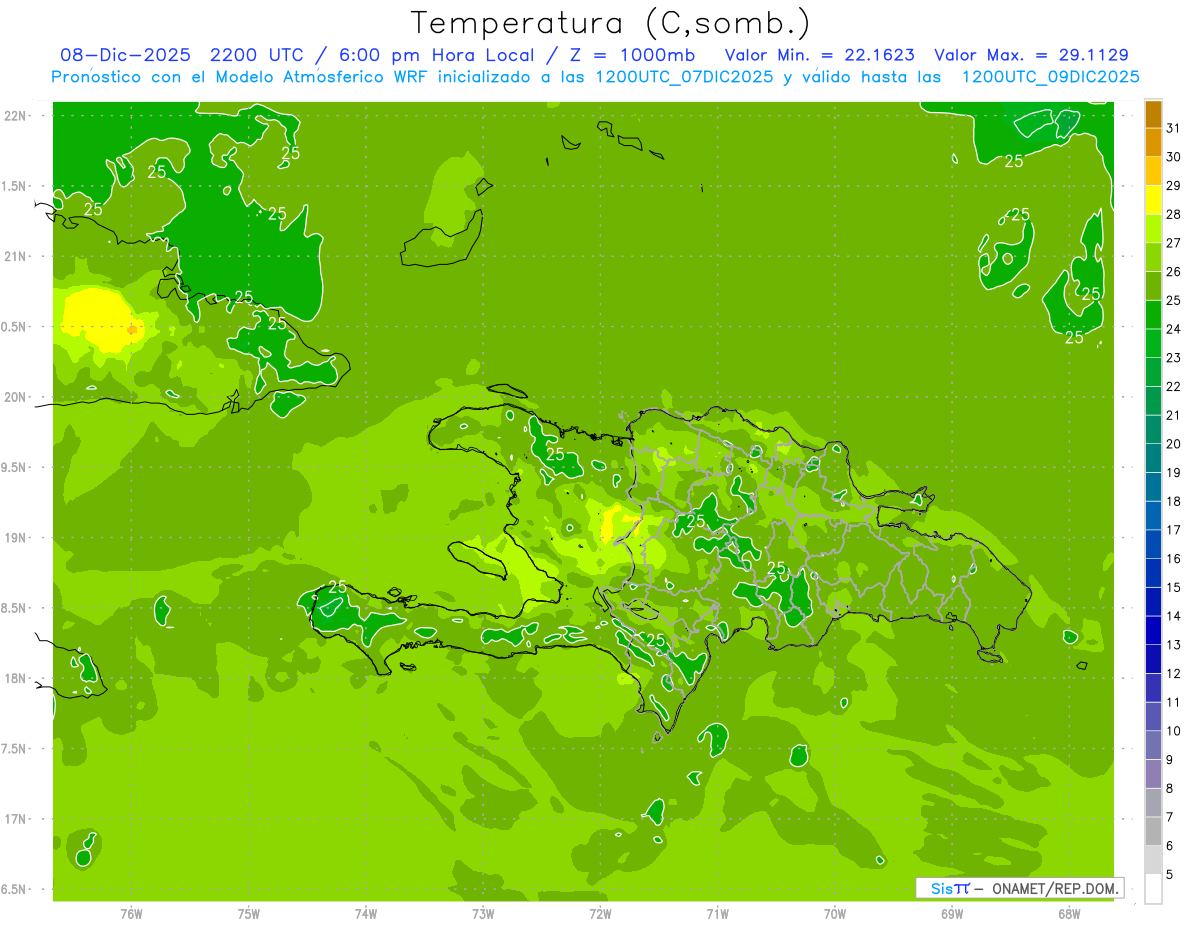Select the gray legend swatch between 6 and 7
1200x927 pixels.
click(1153, 831)
